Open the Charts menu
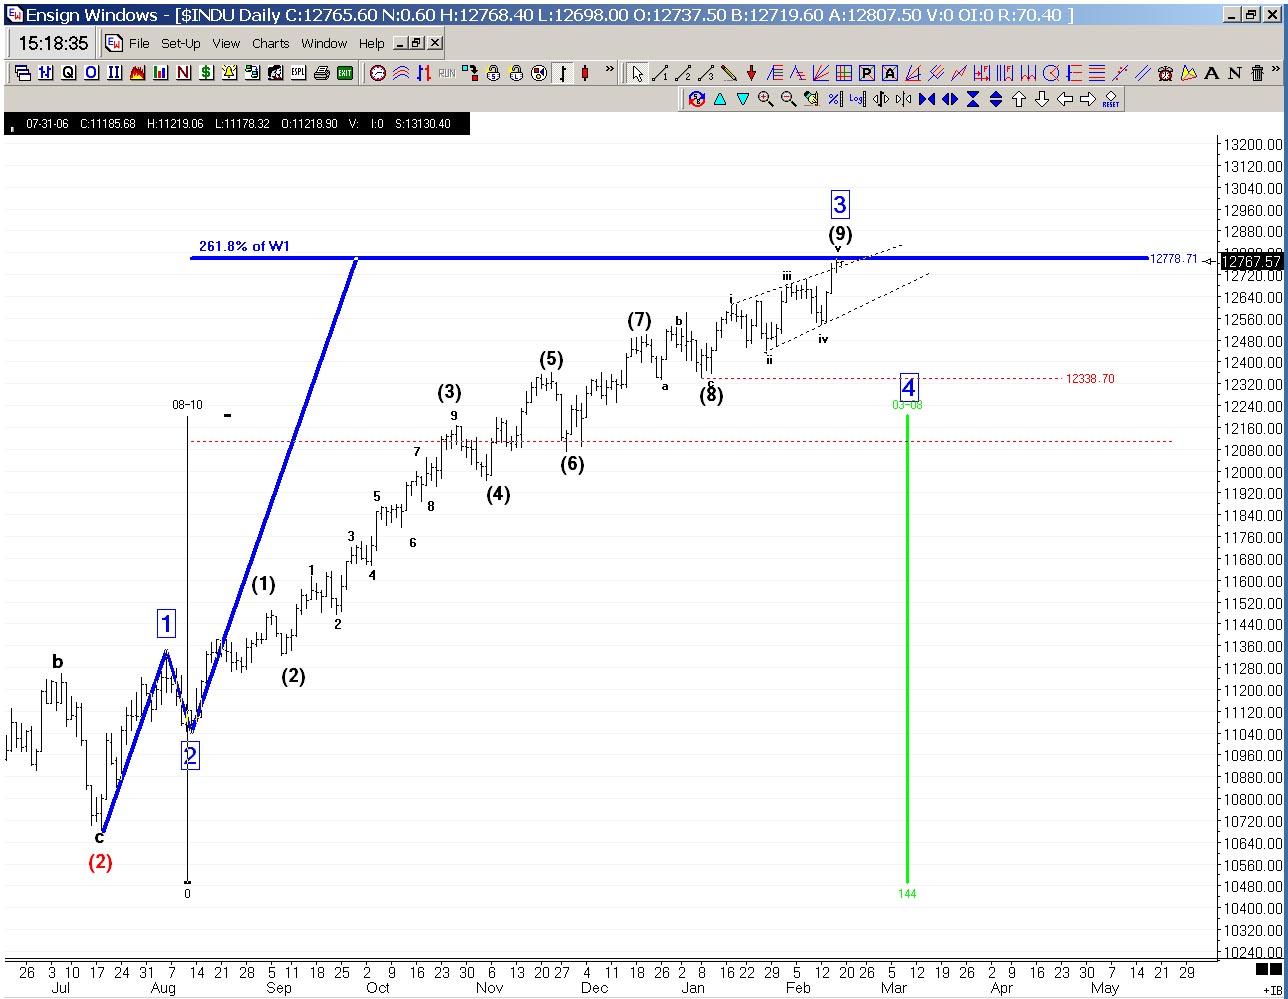This screenshot has width=1288, height=999. [x=270, y=44]
